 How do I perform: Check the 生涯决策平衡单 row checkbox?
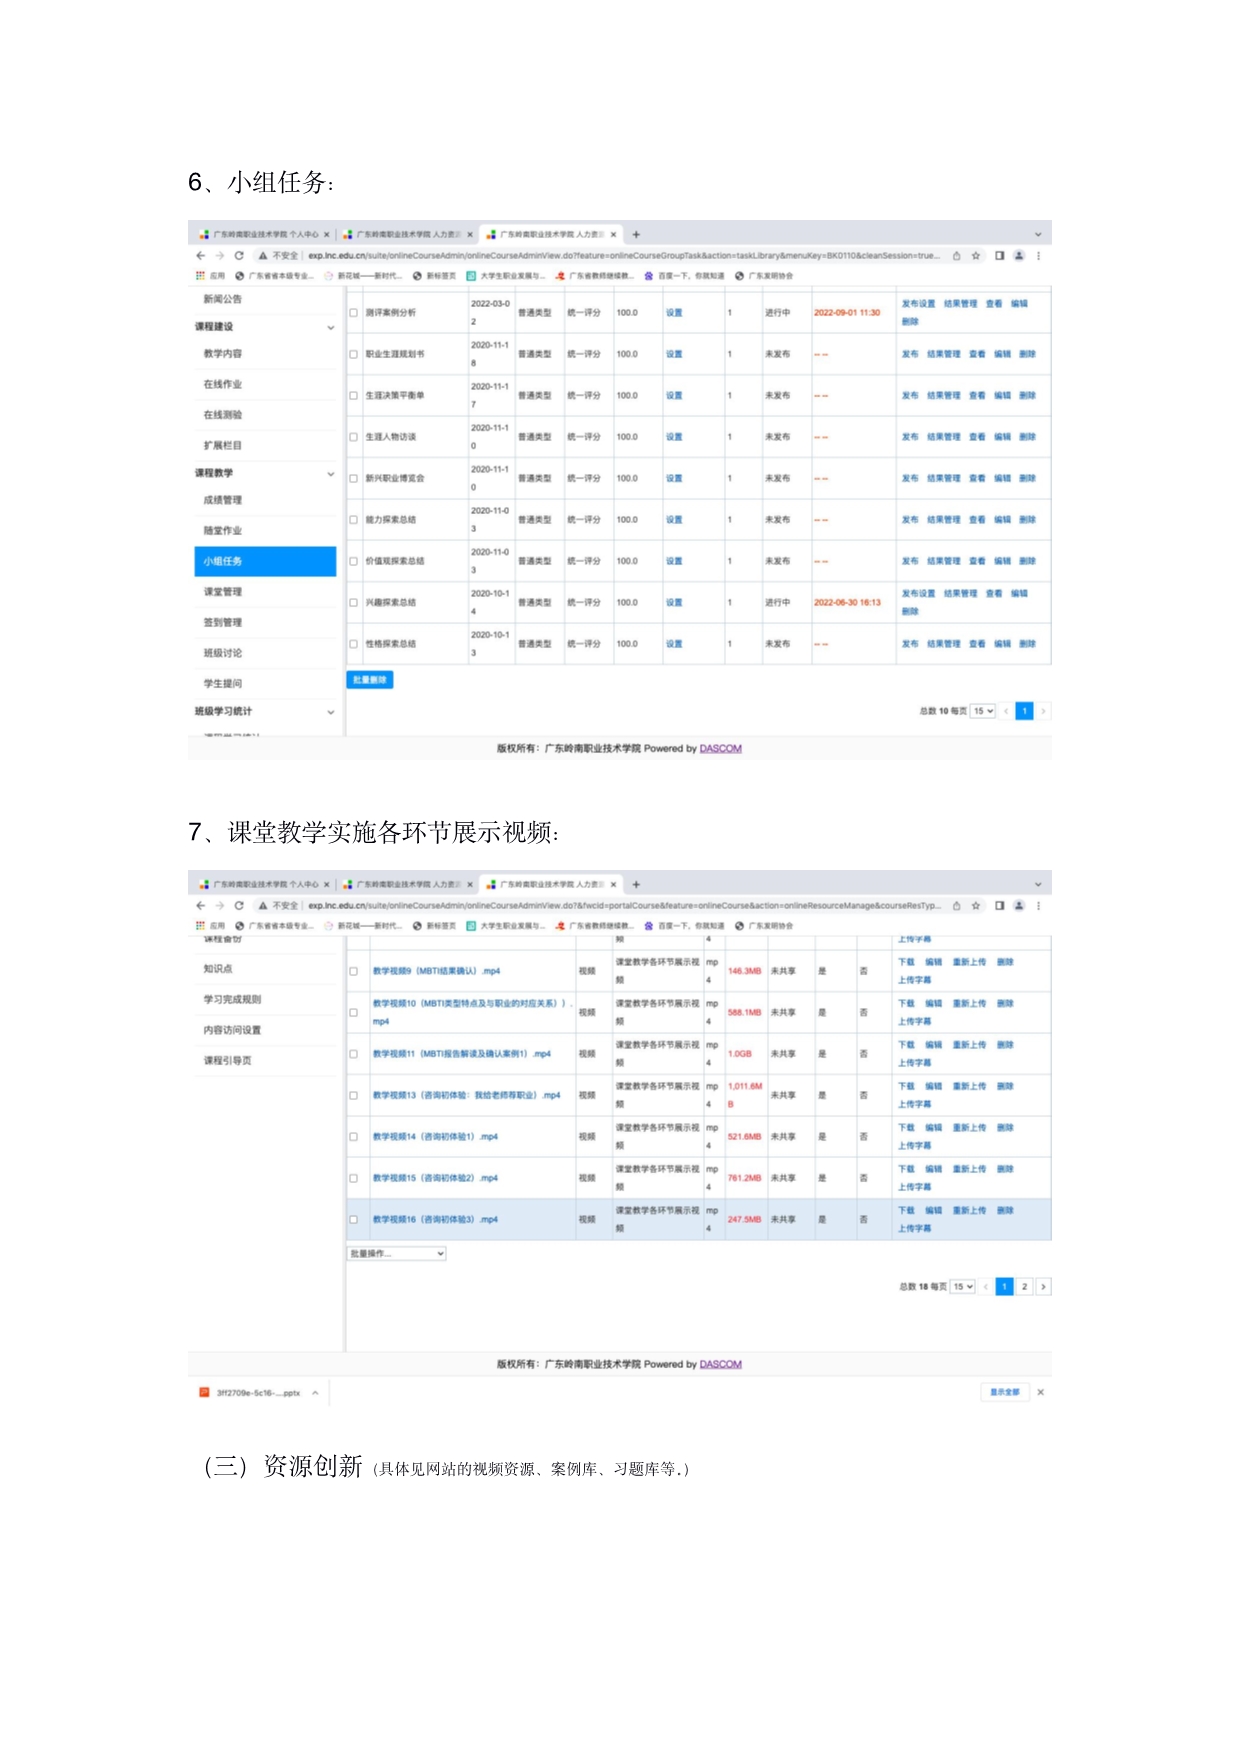(x=354, y=396)
